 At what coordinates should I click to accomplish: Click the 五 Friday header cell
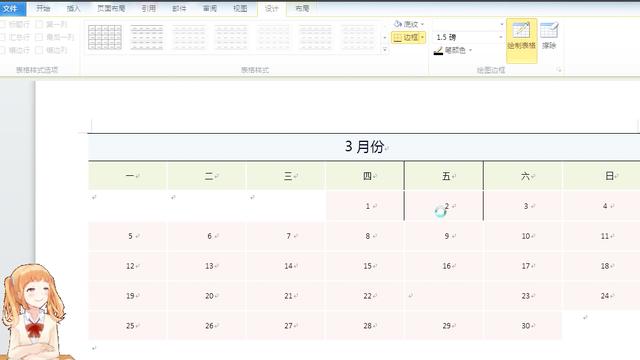click(x=444, y=176)
